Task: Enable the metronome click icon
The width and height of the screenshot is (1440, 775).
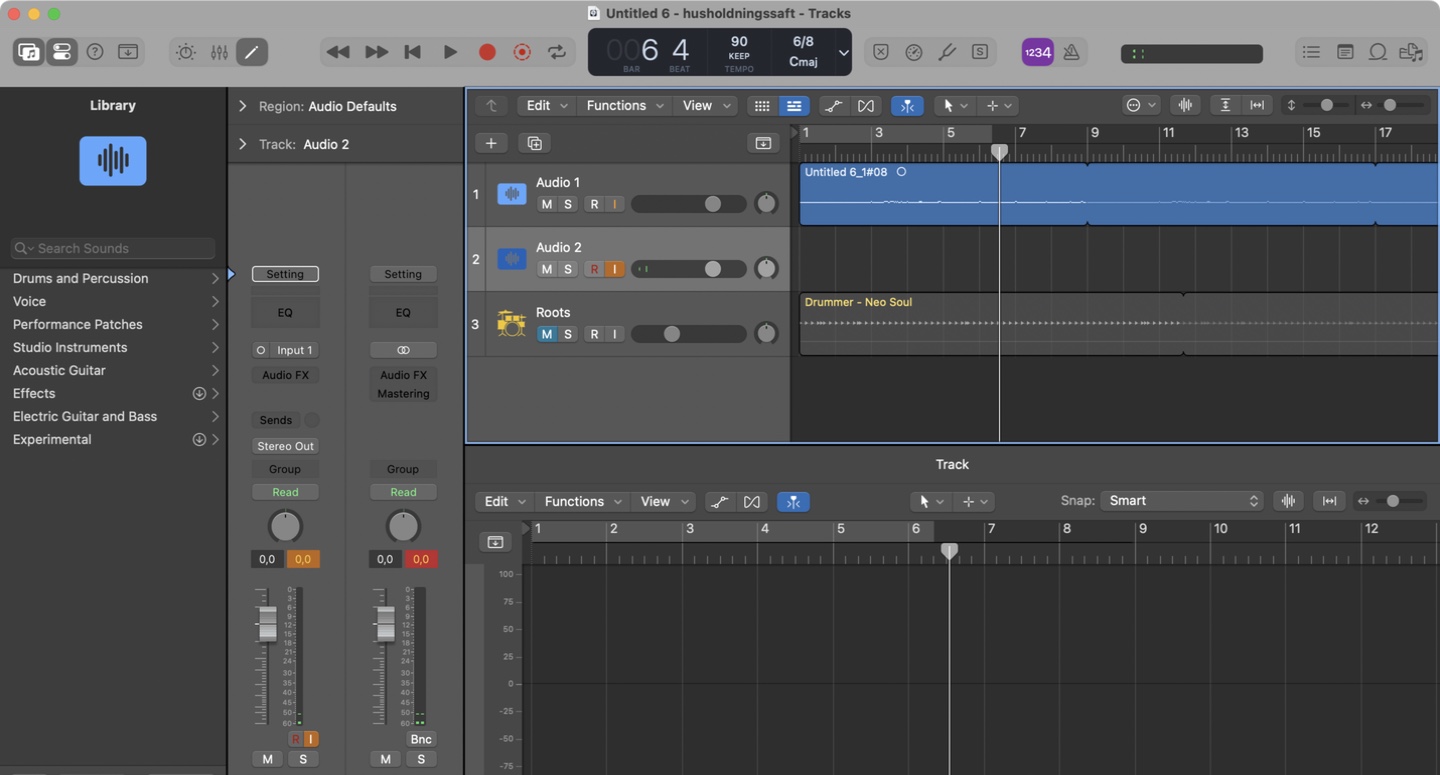Action: [x=1071, y=52]
